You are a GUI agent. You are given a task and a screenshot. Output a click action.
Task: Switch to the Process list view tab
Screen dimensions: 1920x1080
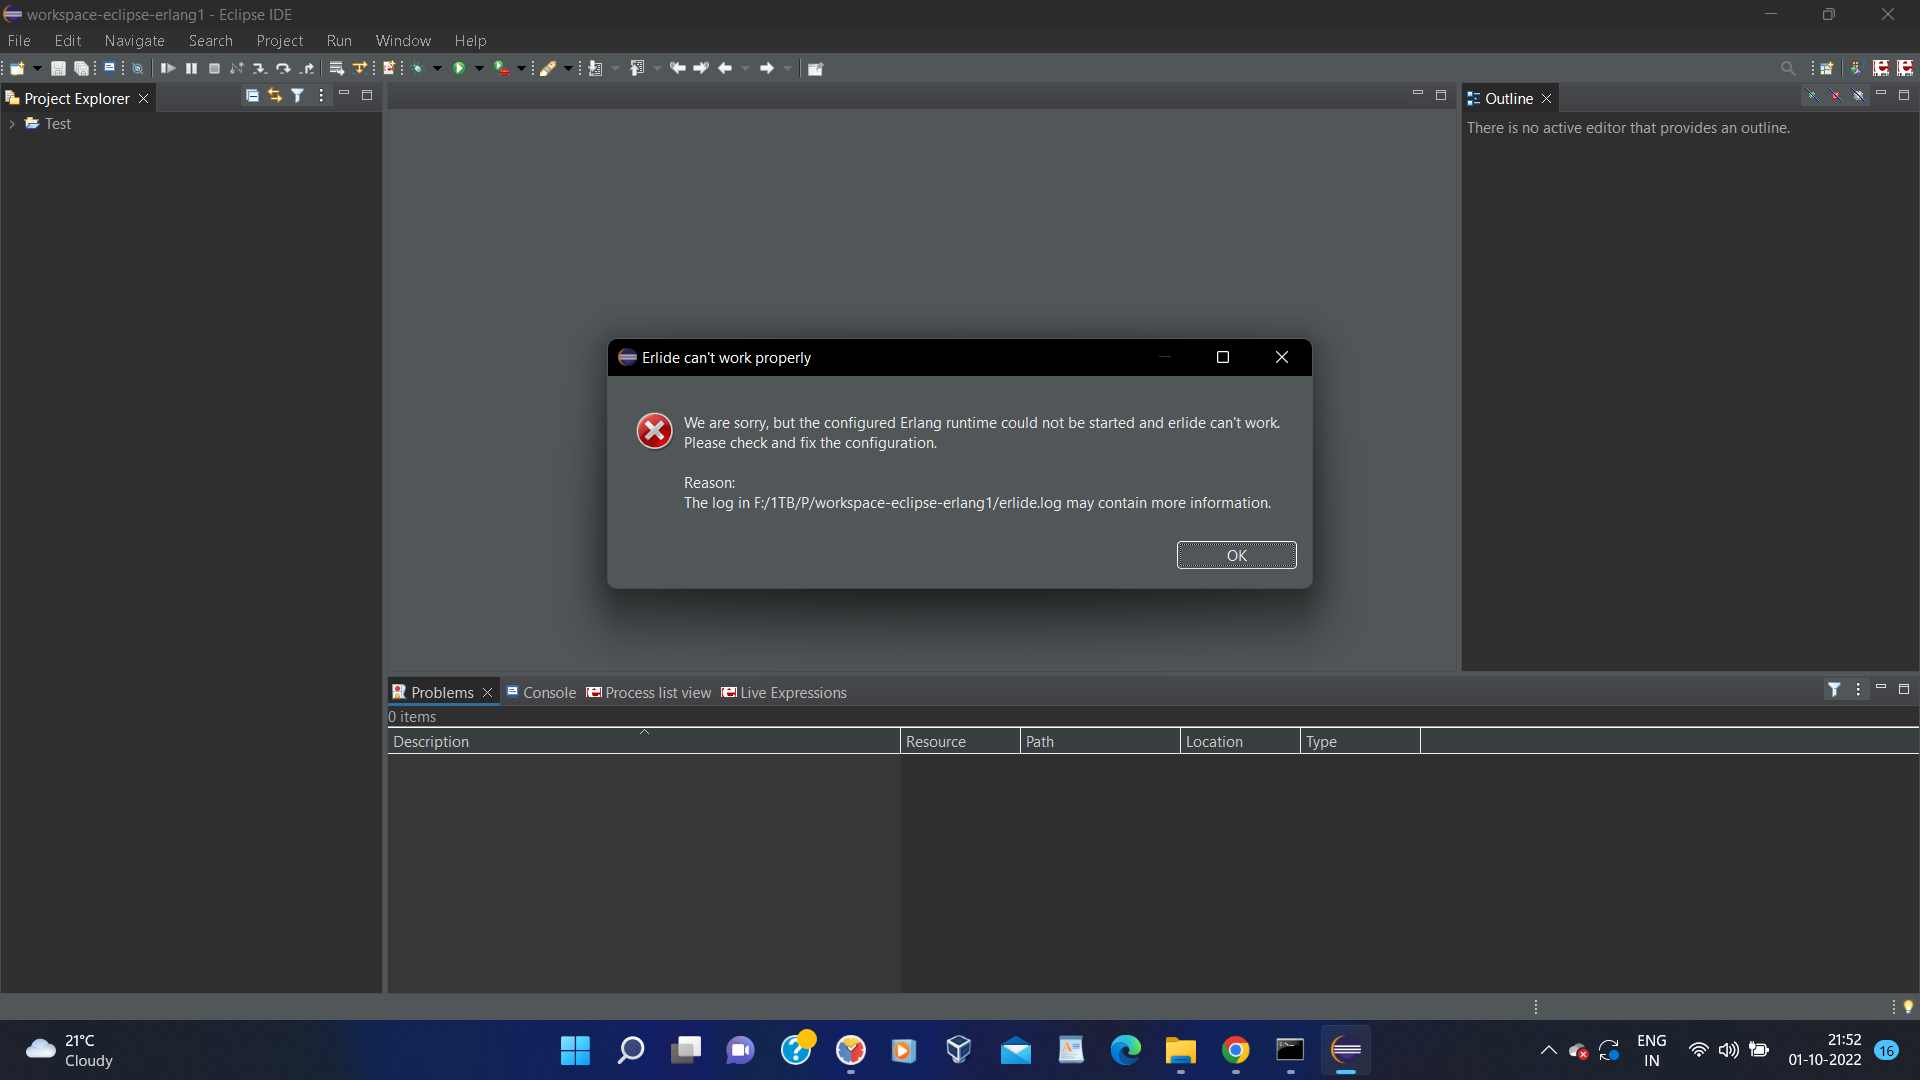pos(649,692)
